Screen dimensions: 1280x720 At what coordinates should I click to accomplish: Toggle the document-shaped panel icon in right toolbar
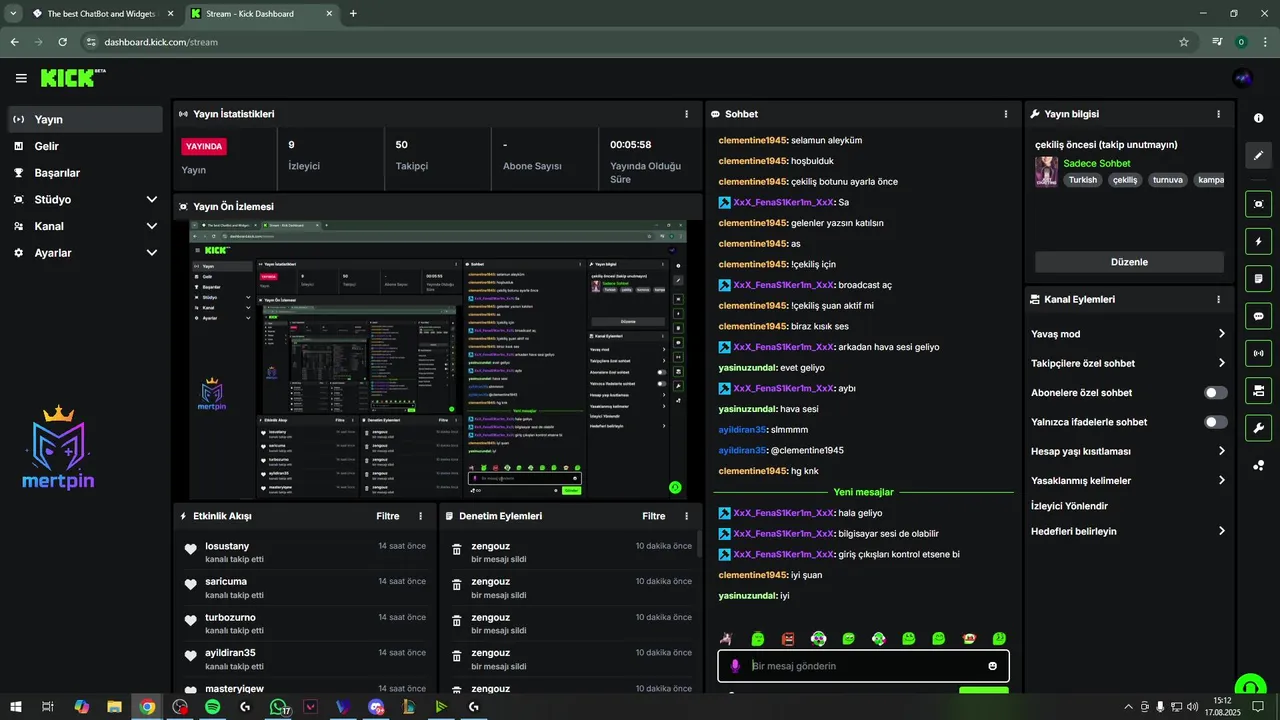(1258, 278)
